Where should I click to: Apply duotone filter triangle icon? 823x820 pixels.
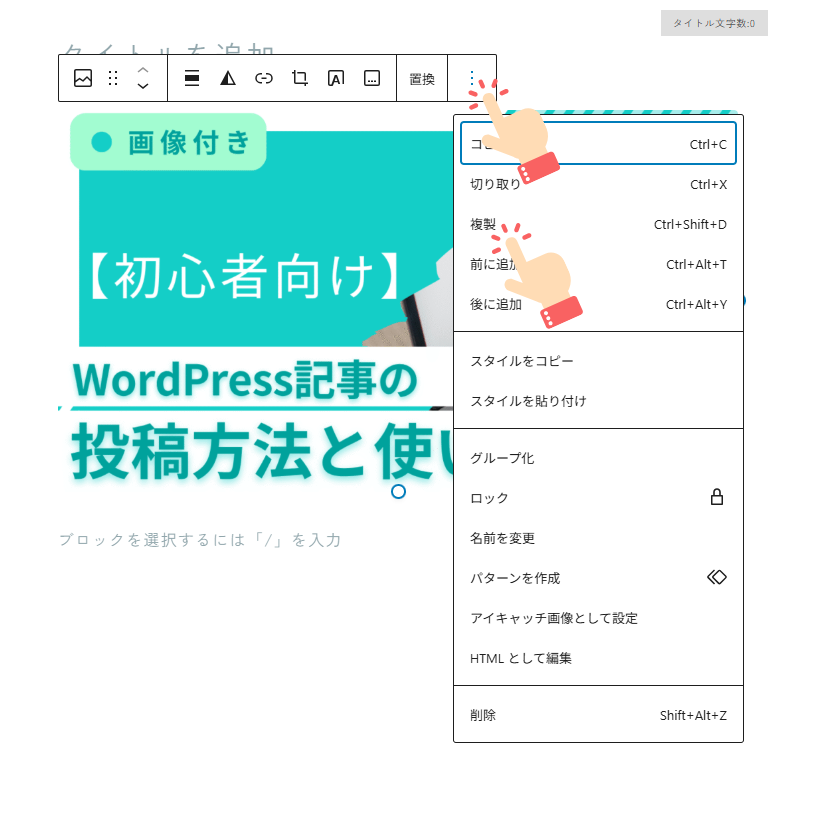[x=228, y=78]
